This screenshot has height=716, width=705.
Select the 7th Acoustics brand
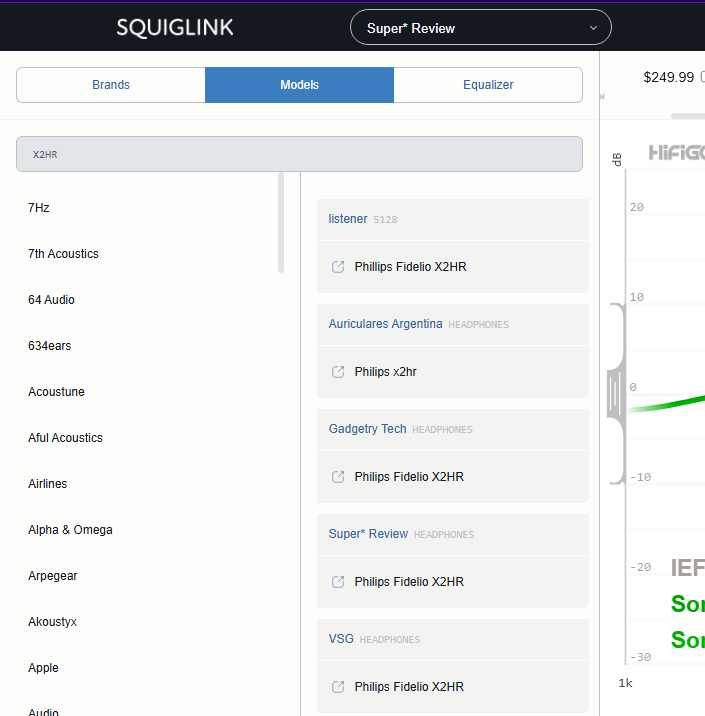[x=63, y=254]
